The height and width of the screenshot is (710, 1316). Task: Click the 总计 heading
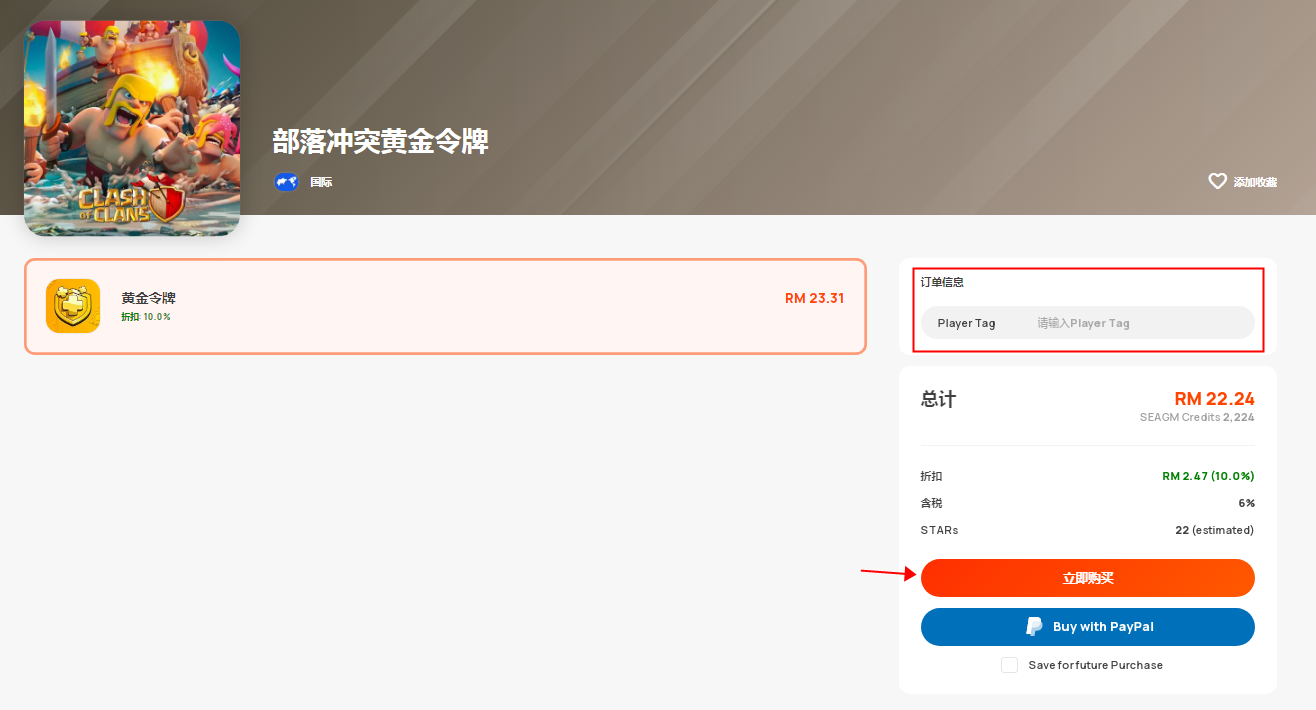pyautogui.click(x=938, y=400)
